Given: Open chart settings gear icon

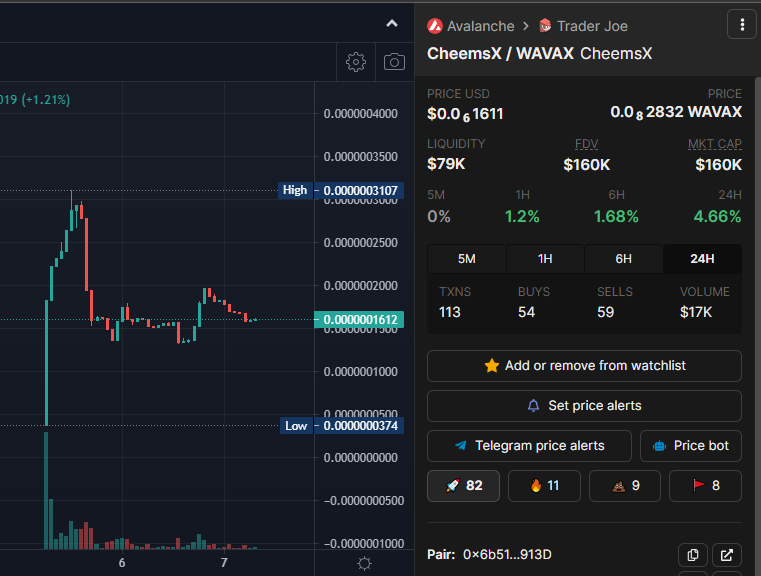Looking at the screenshot, I should (356, 62).
